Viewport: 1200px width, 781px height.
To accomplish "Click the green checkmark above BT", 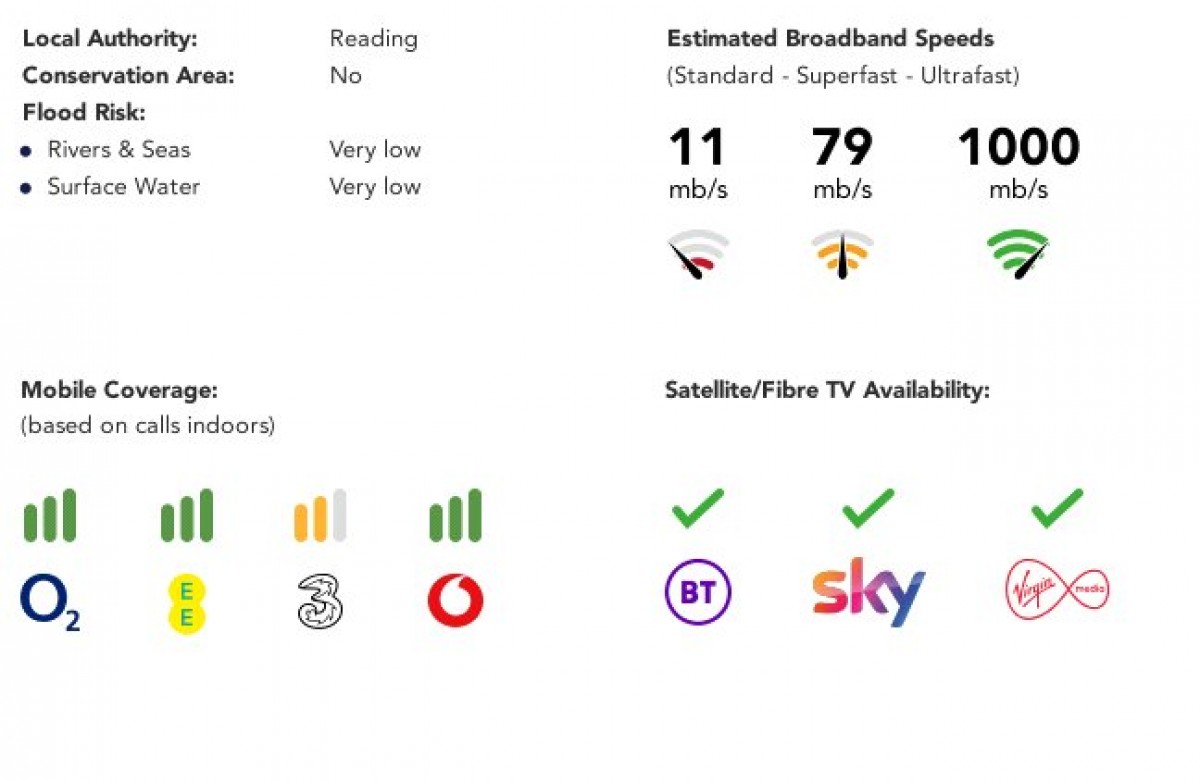I will click(698, 508).
